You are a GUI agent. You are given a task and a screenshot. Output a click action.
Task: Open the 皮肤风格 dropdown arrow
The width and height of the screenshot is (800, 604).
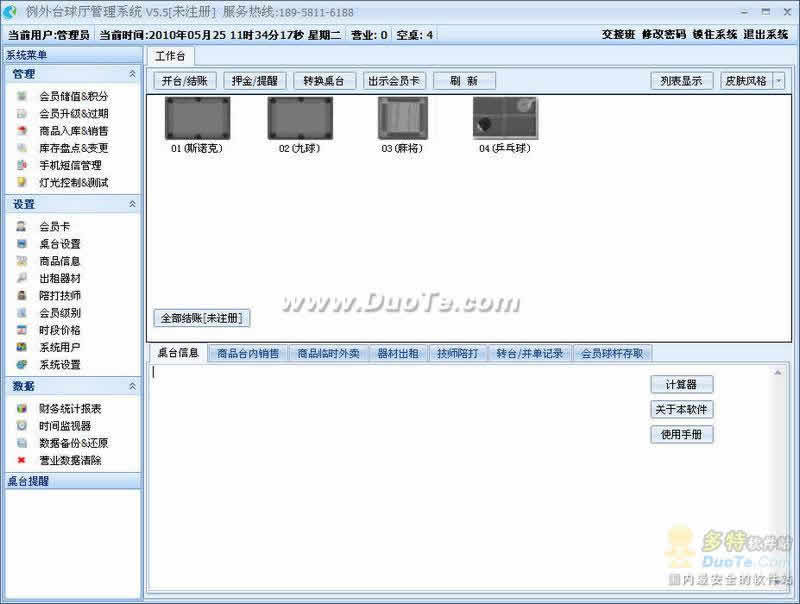[x=779, y=81]
